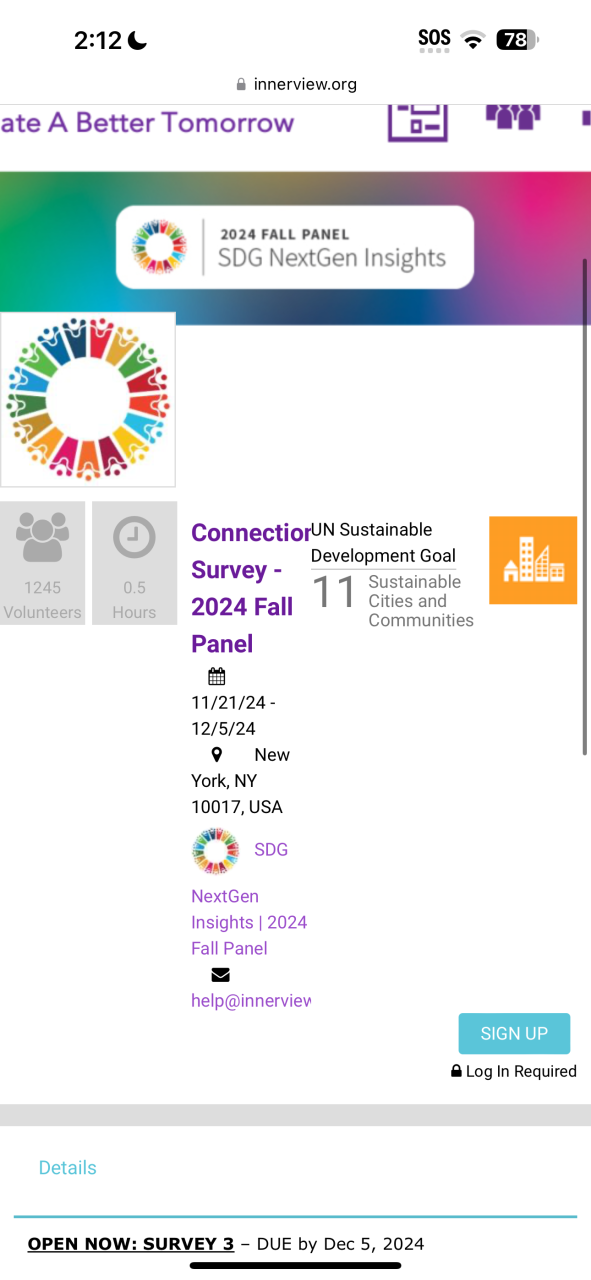Tap the innerview.org address bar
The width and height of the screenshot is (591, 1280).
click(x=296, y=84)
